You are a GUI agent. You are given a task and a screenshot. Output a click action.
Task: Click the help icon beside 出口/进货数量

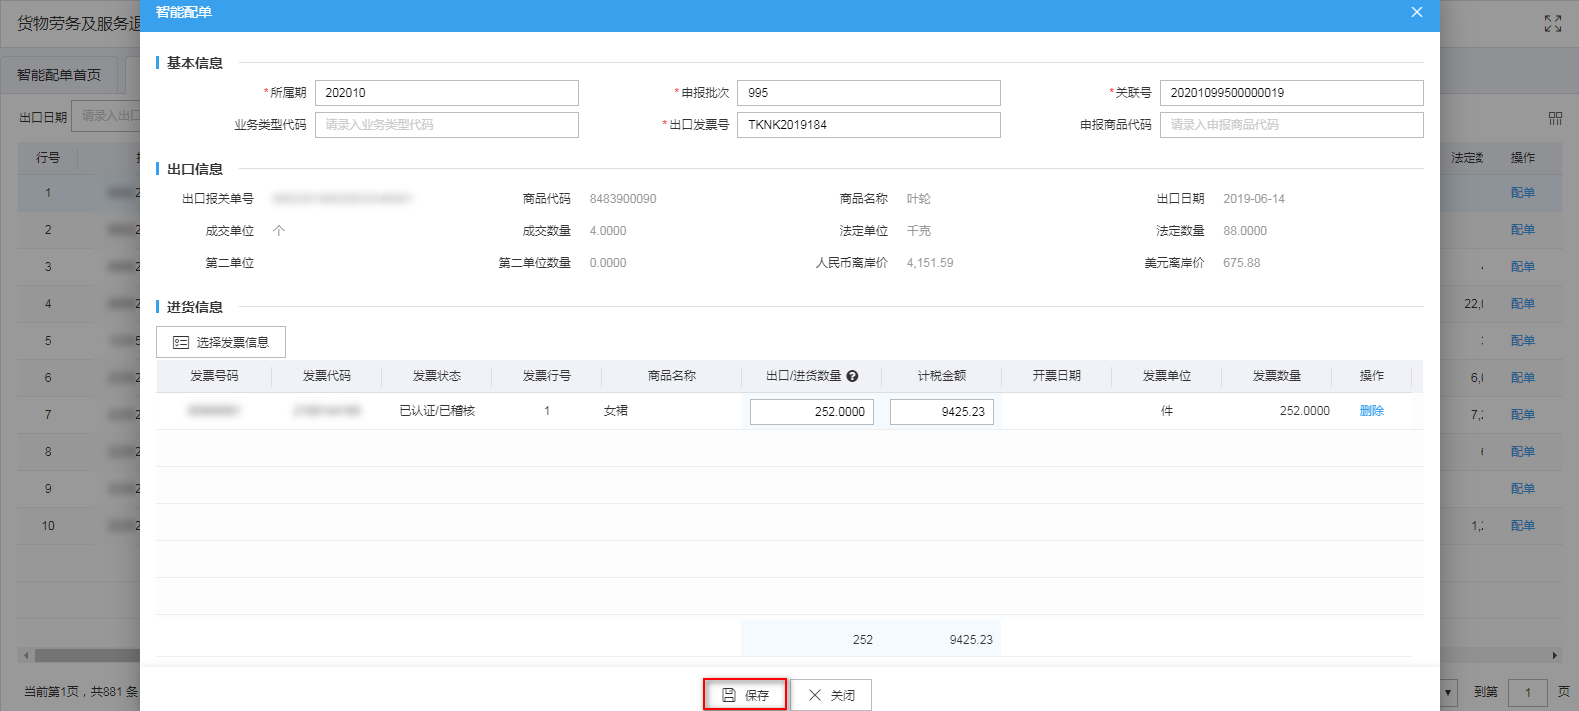tap(852, 376)
